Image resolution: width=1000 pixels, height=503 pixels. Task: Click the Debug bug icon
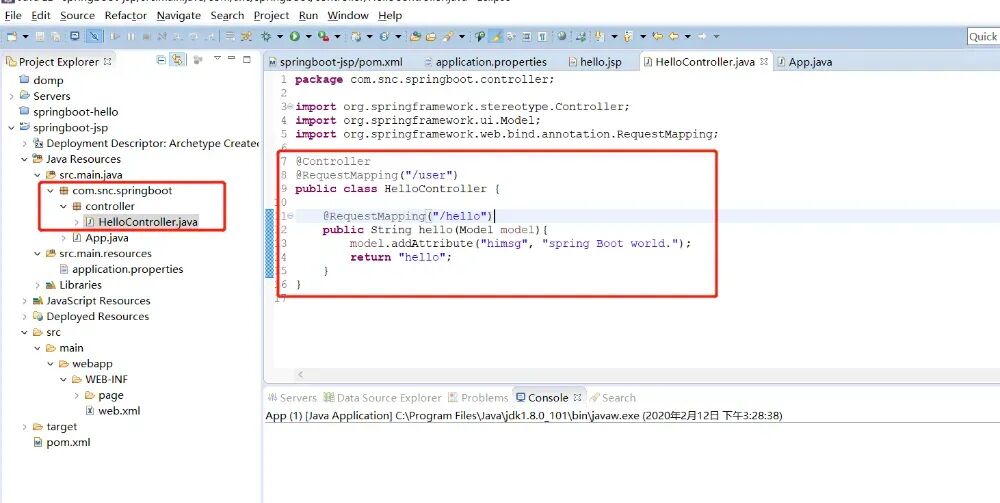click(x=266, y=36)
